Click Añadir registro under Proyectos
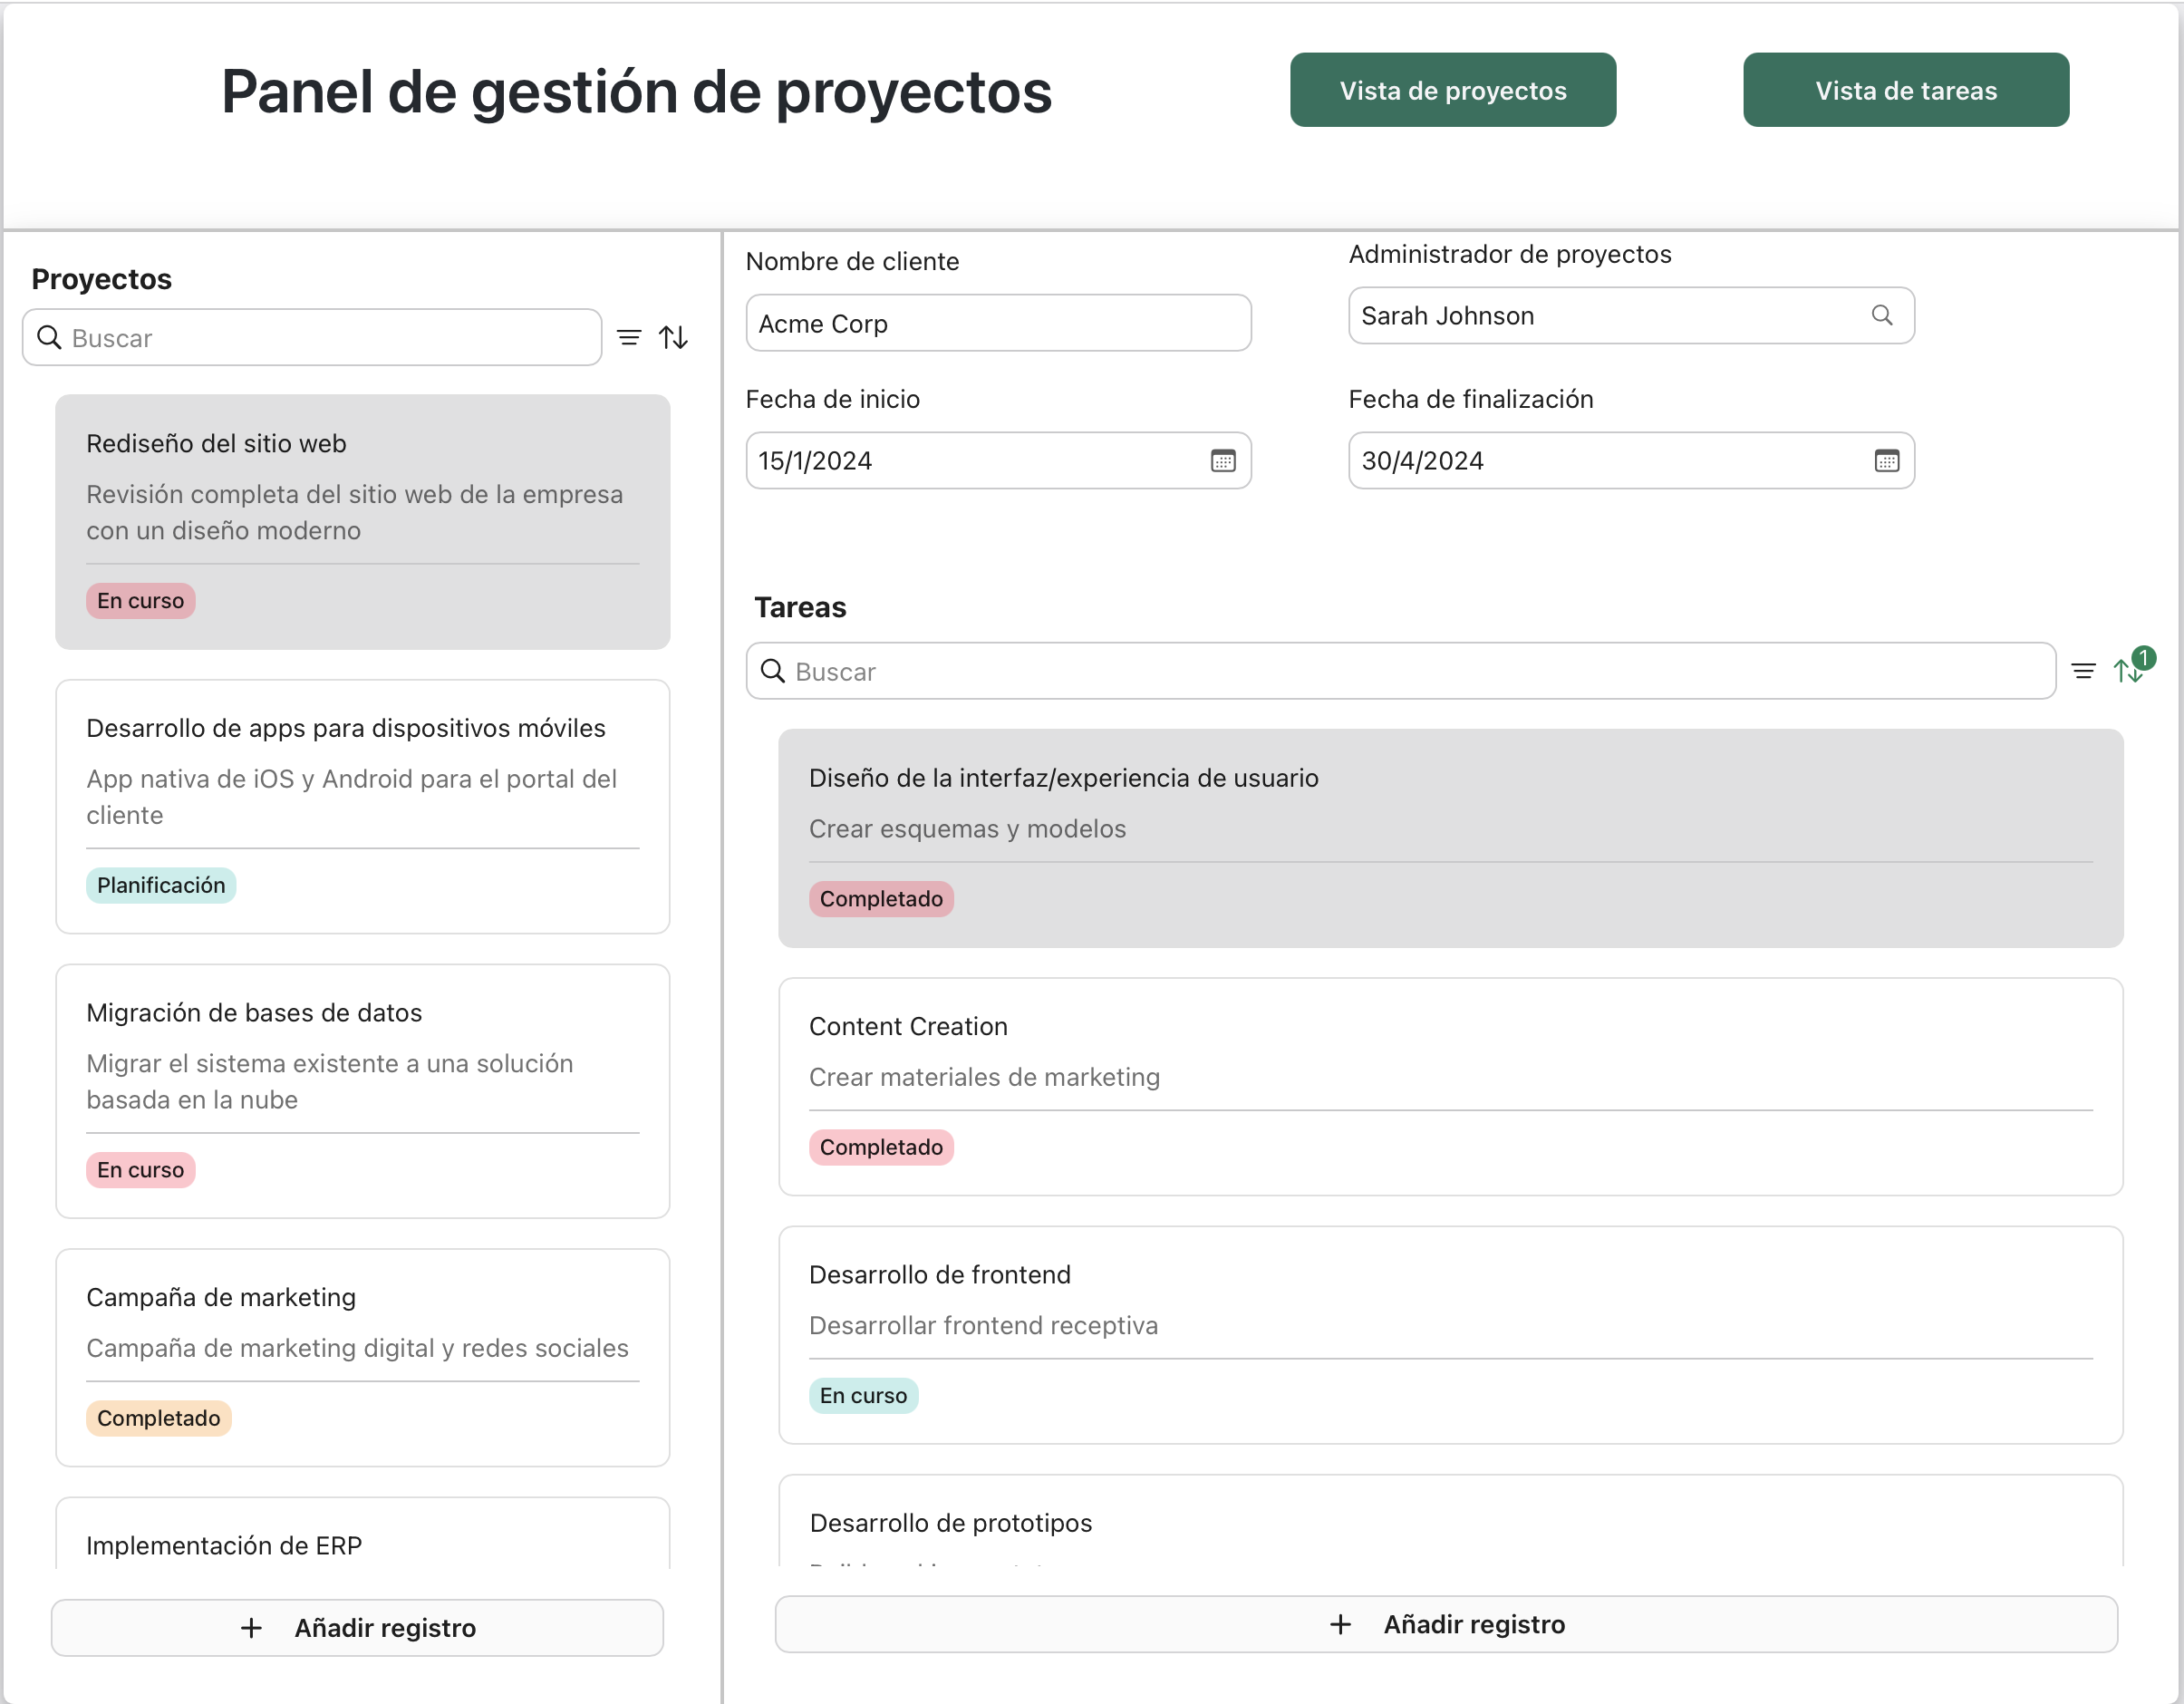This screenshot has width=2184, height=1704. click(x=357, y=1627)
